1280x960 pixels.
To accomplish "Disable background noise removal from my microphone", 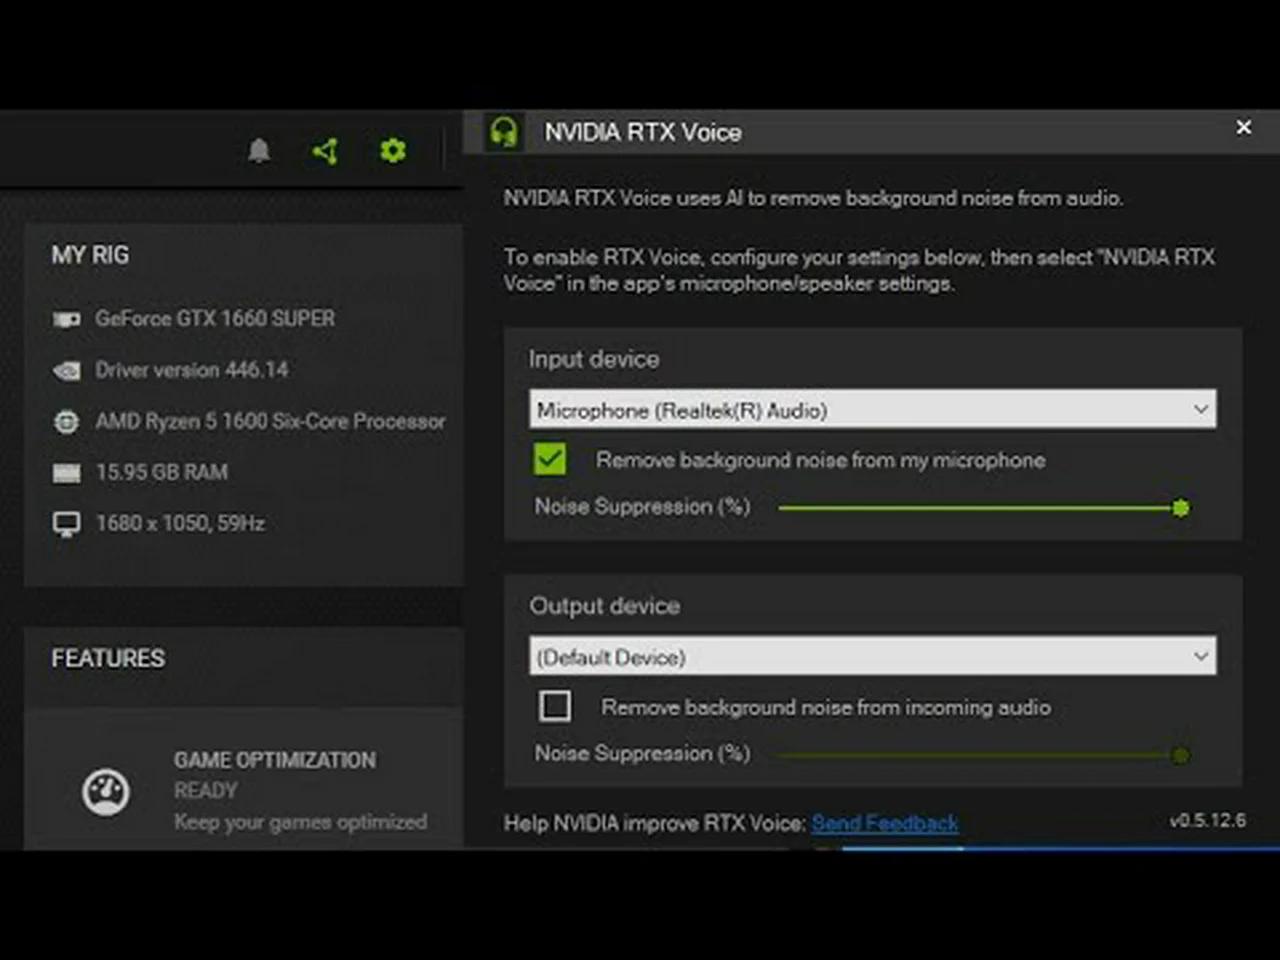I will point(550,459).
